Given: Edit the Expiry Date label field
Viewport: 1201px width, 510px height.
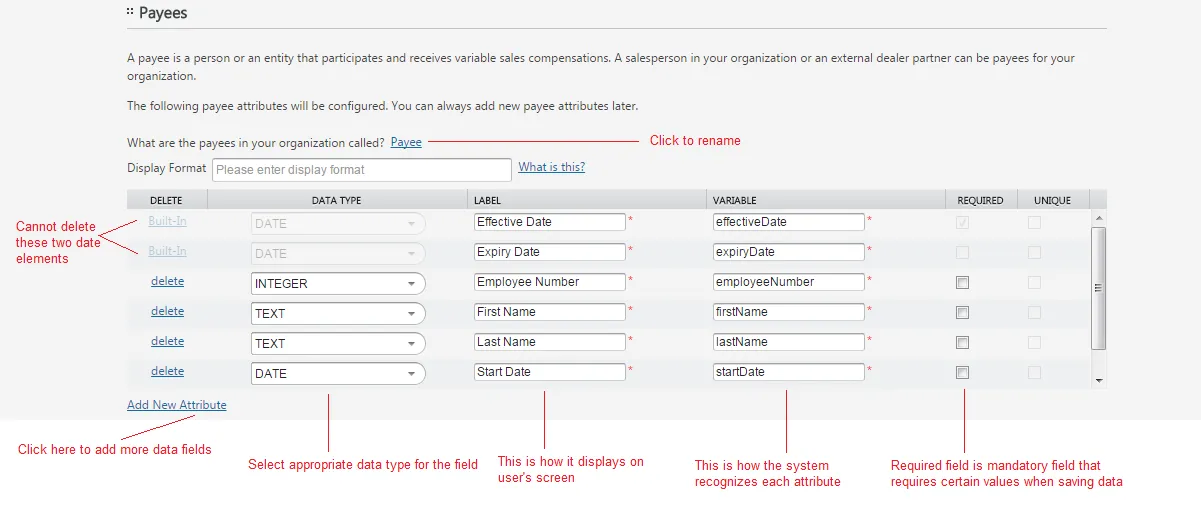Looking at the screenshot, I should coord(550,252).
